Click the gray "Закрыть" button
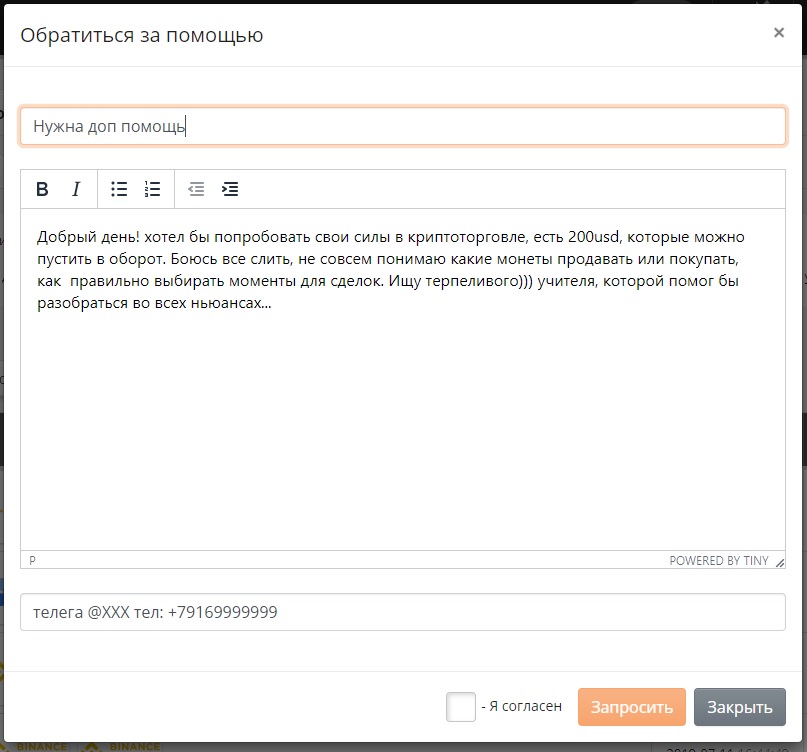Image resolution: width=807 pixels, height=752 pixels. (740, 707)
